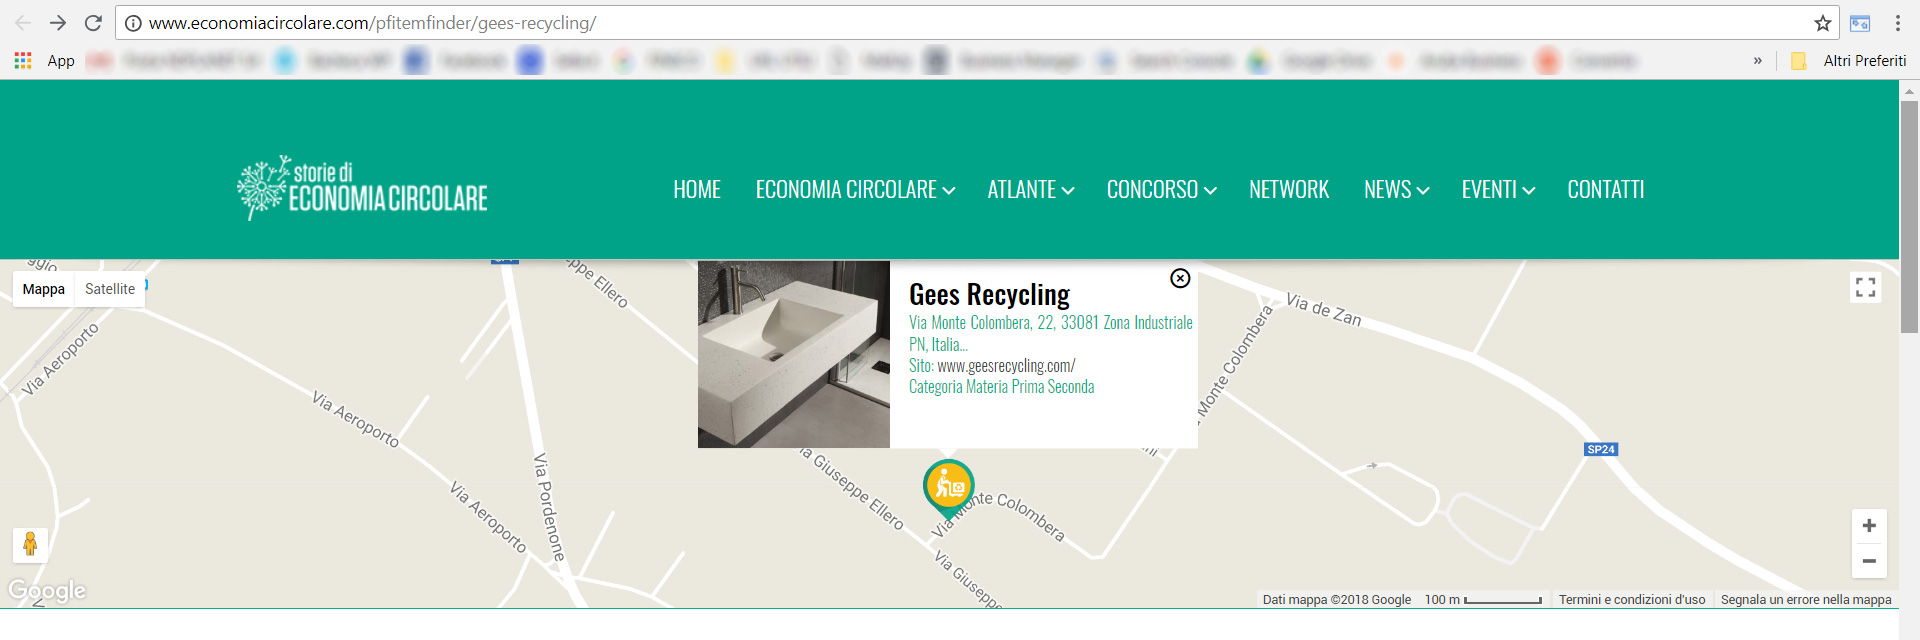Click the browser extension icon beside the star
Screen dimensions: 1920x640
coord(1860,23)
